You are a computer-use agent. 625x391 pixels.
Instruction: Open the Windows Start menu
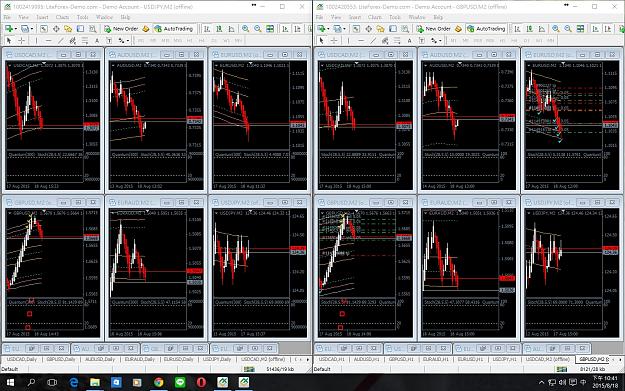[x=10, y=383]
